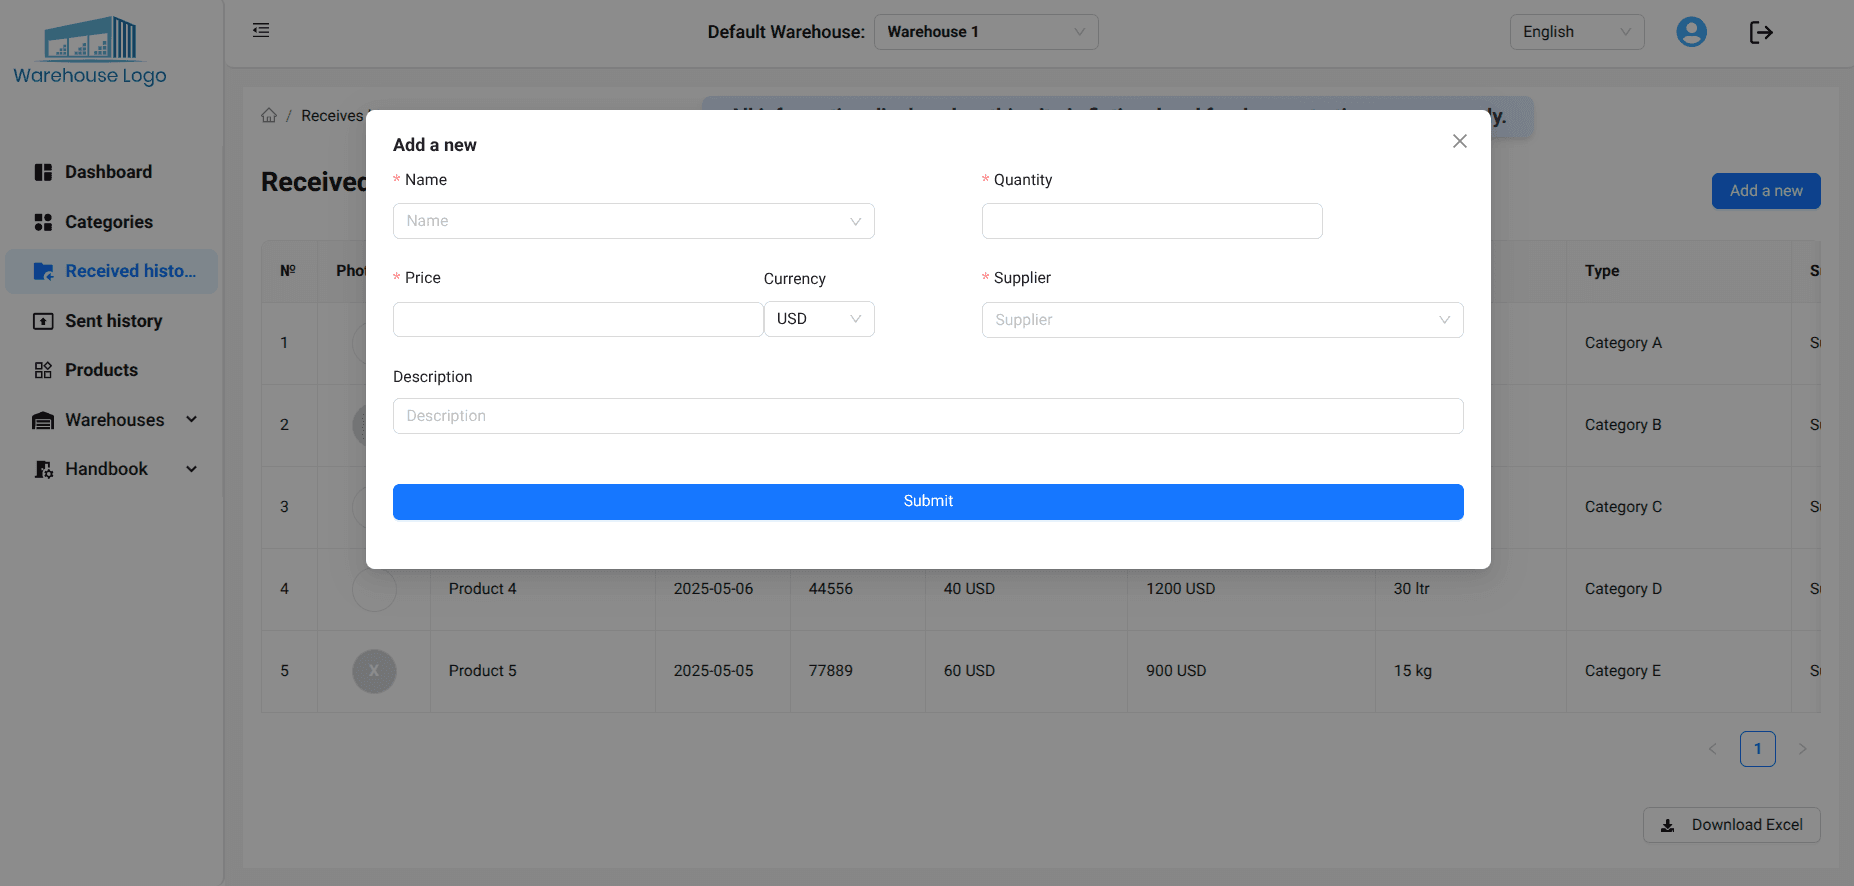This screenshot has width=1854, height=886.
Task: Open the Default Warehouse dropdown
Action: click(986, 32)
